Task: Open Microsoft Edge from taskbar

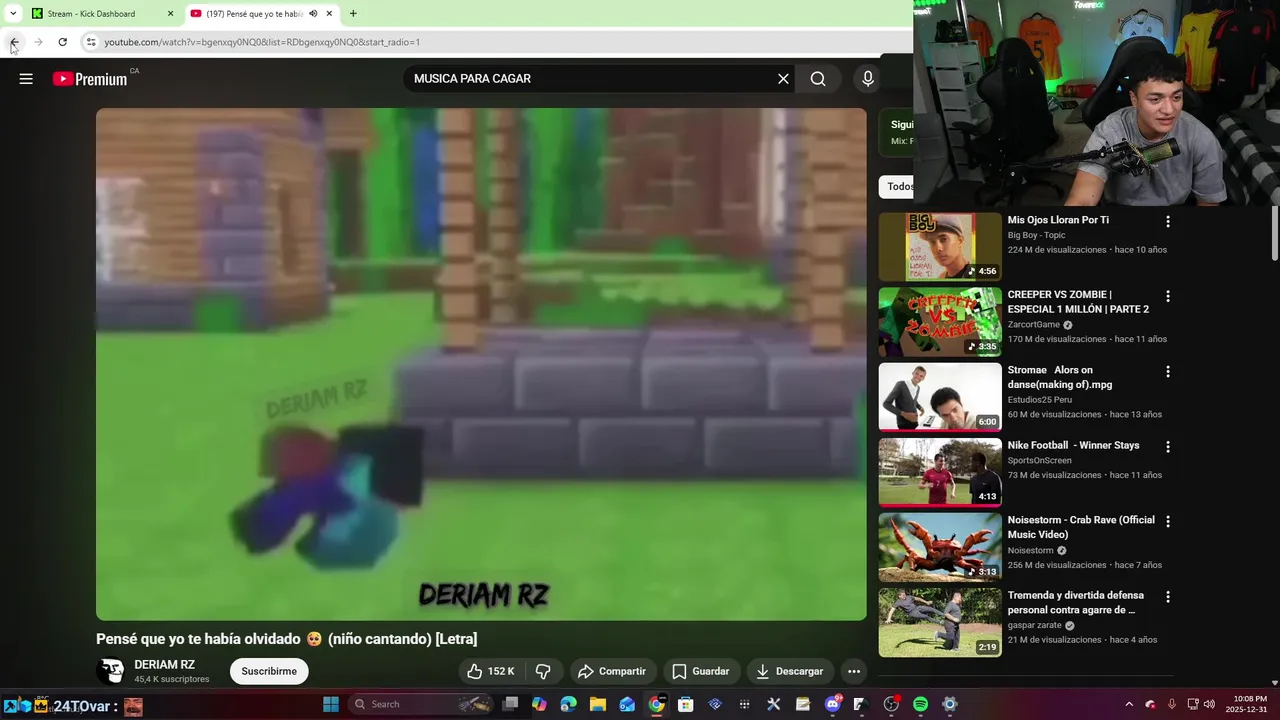Action: pos(568,704)
